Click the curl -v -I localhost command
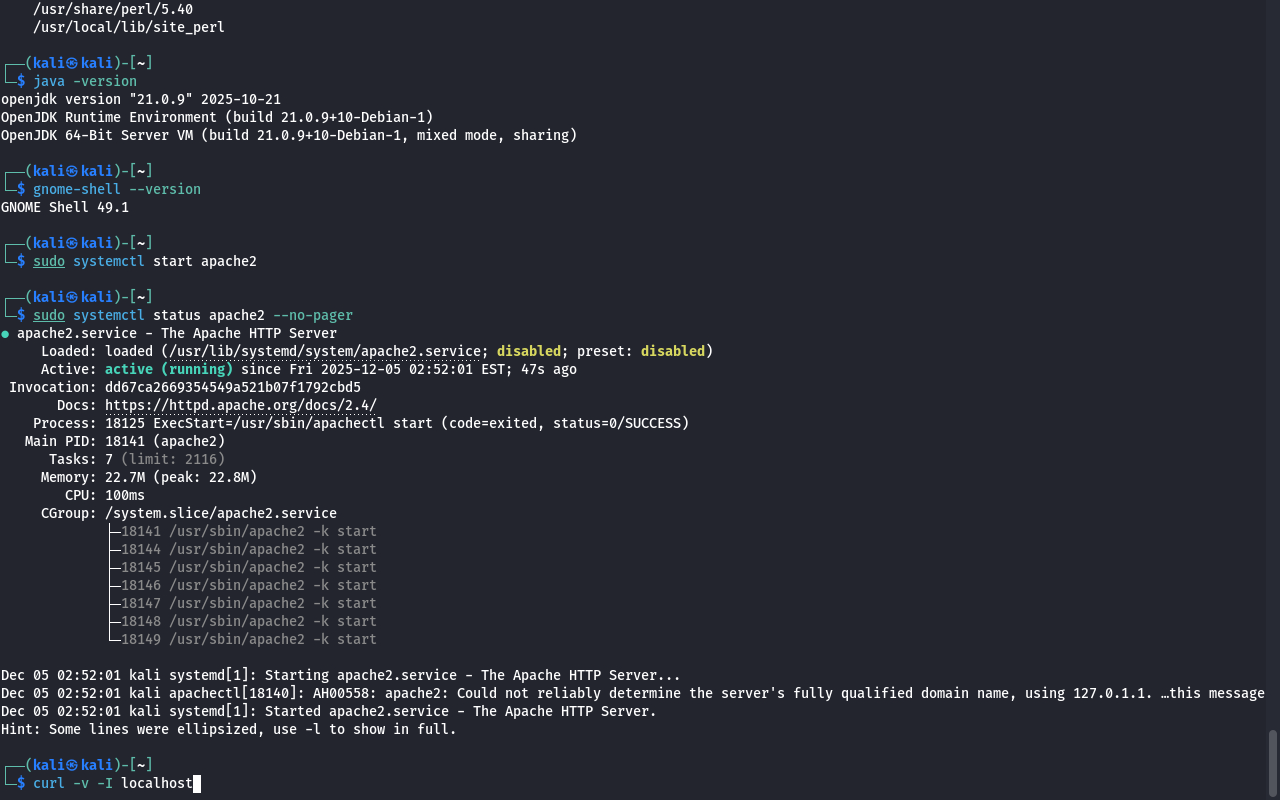This screenshot has height=800, width=1280. click(x=112, y=783)
